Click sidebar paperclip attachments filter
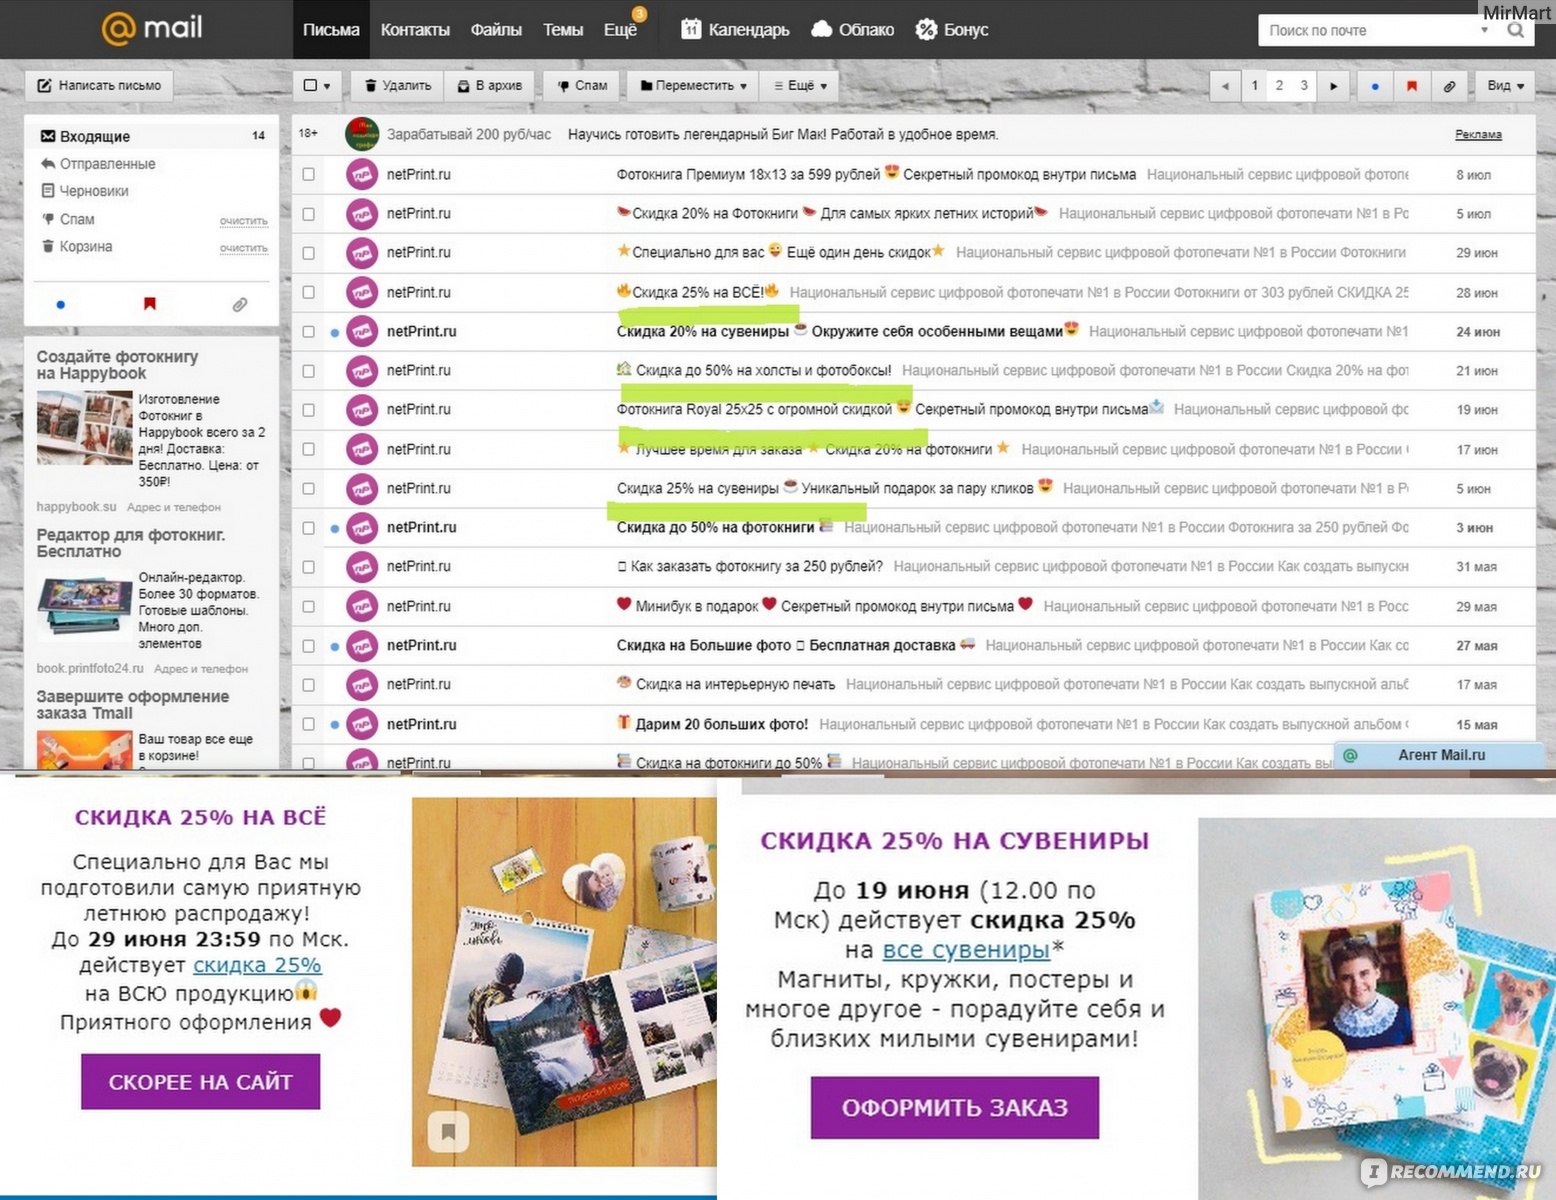Screen dimensions: 1556x1200 click(x=240, y=304)
